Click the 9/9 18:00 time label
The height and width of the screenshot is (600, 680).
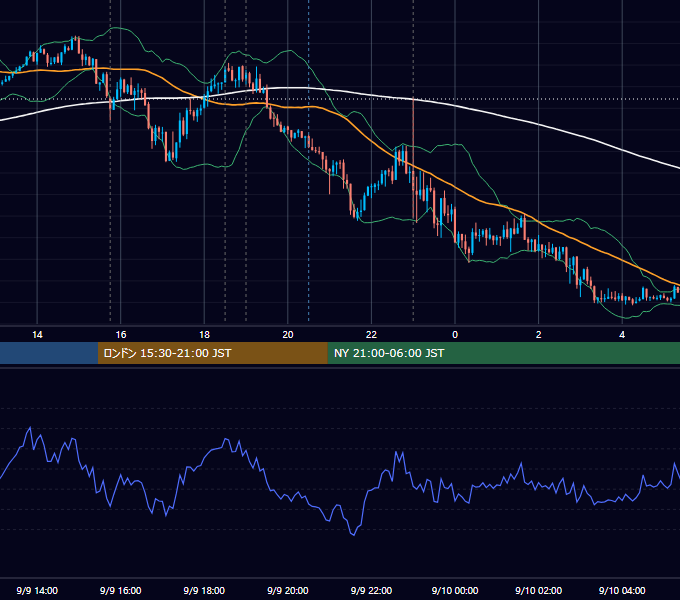tap(204, 590)
